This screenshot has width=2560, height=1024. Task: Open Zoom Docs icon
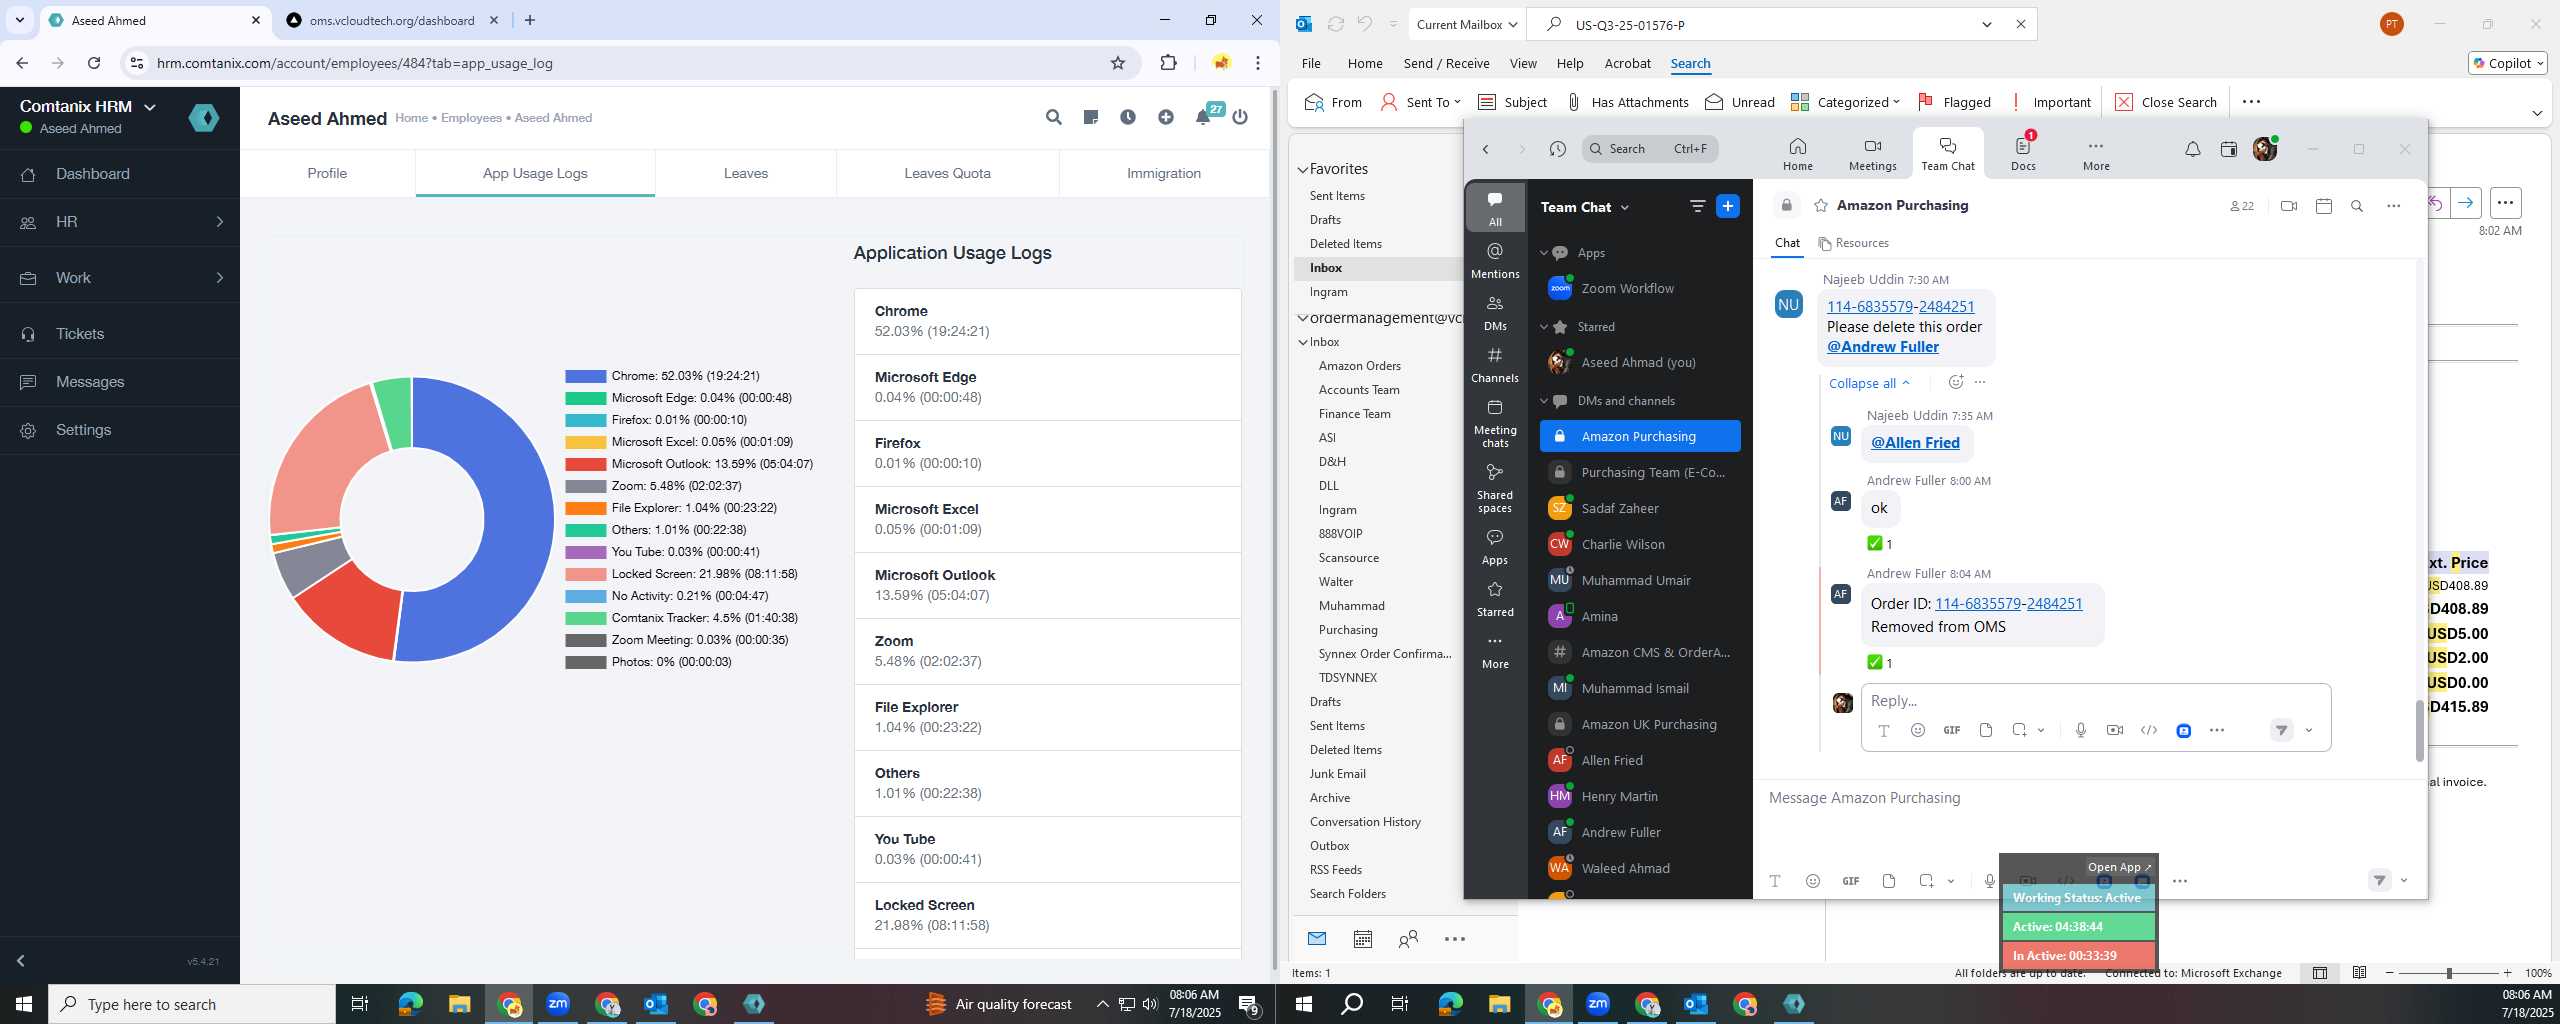click(2023, 154)
